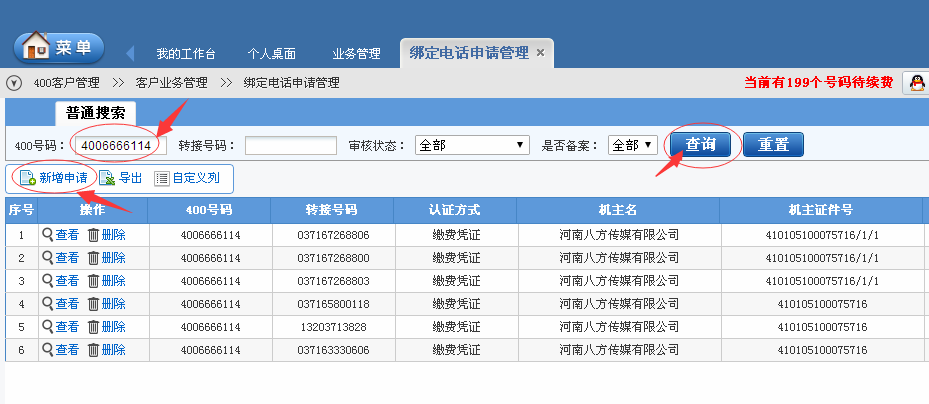Switch to 业务管理 tab
929x404 pixels.
pos(356,54)
